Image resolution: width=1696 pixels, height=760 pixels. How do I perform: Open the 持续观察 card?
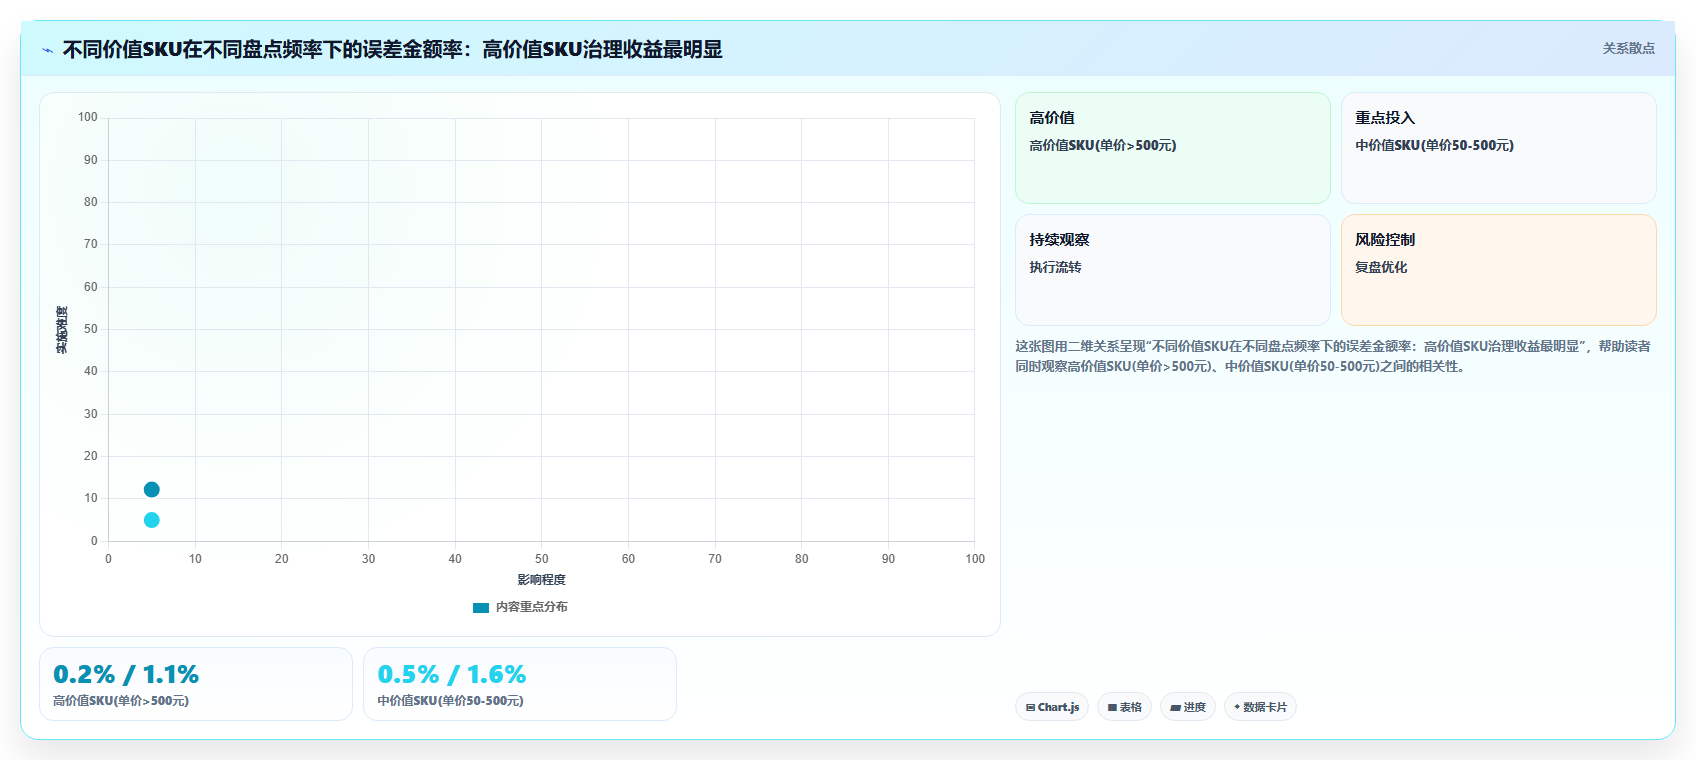1172,270
